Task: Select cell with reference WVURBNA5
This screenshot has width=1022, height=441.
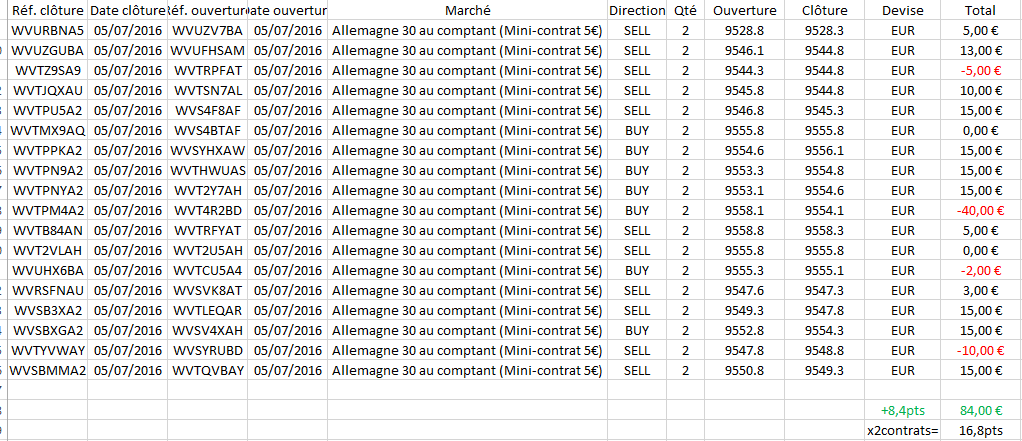Action: click(48, 30)
